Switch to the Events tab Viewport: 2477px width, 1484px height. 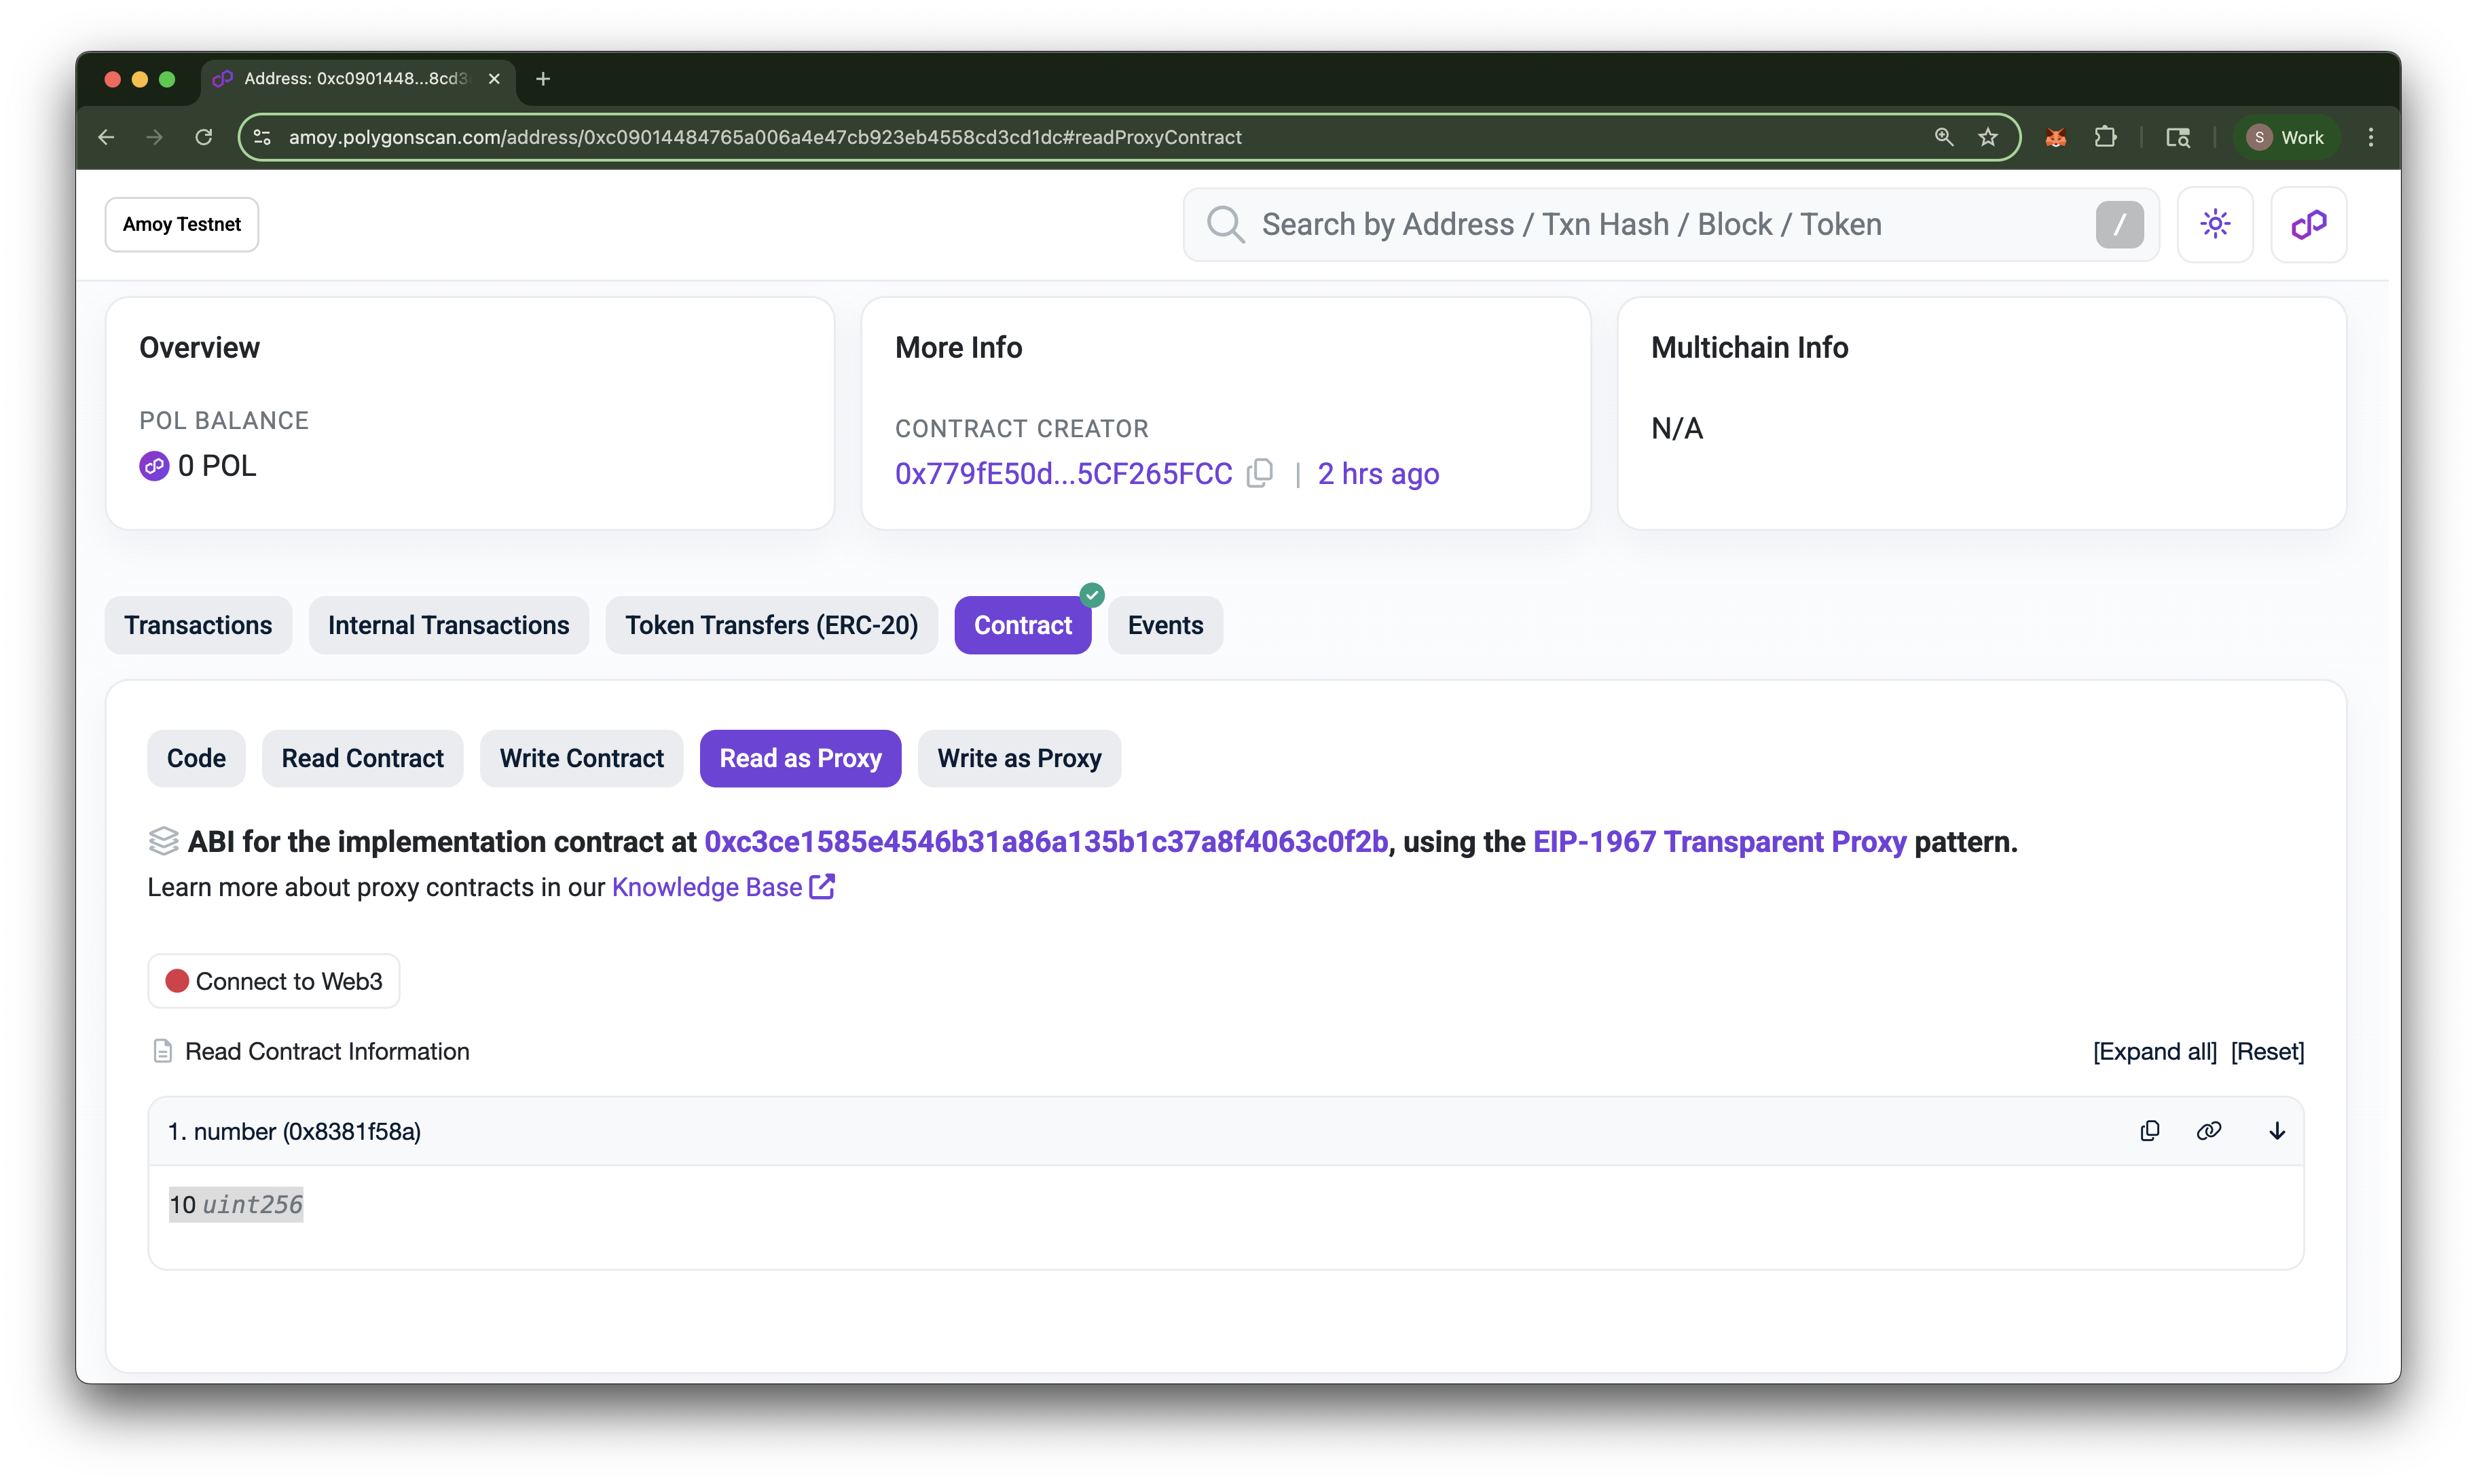click(1165, 625)
